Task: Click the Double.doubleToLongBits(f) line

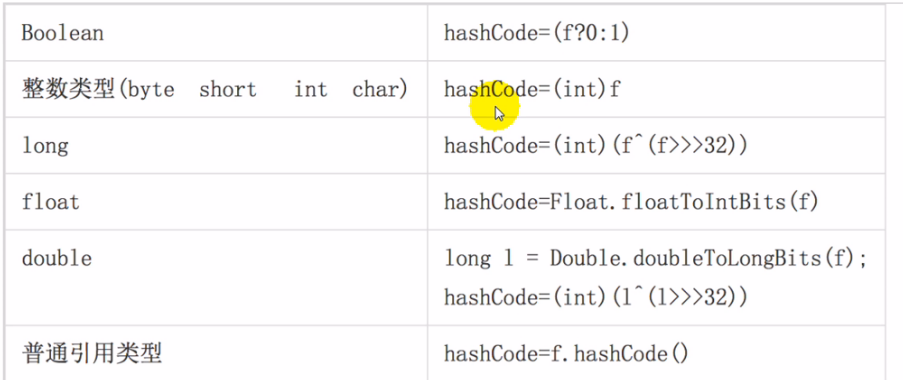Action: (656, 259)
